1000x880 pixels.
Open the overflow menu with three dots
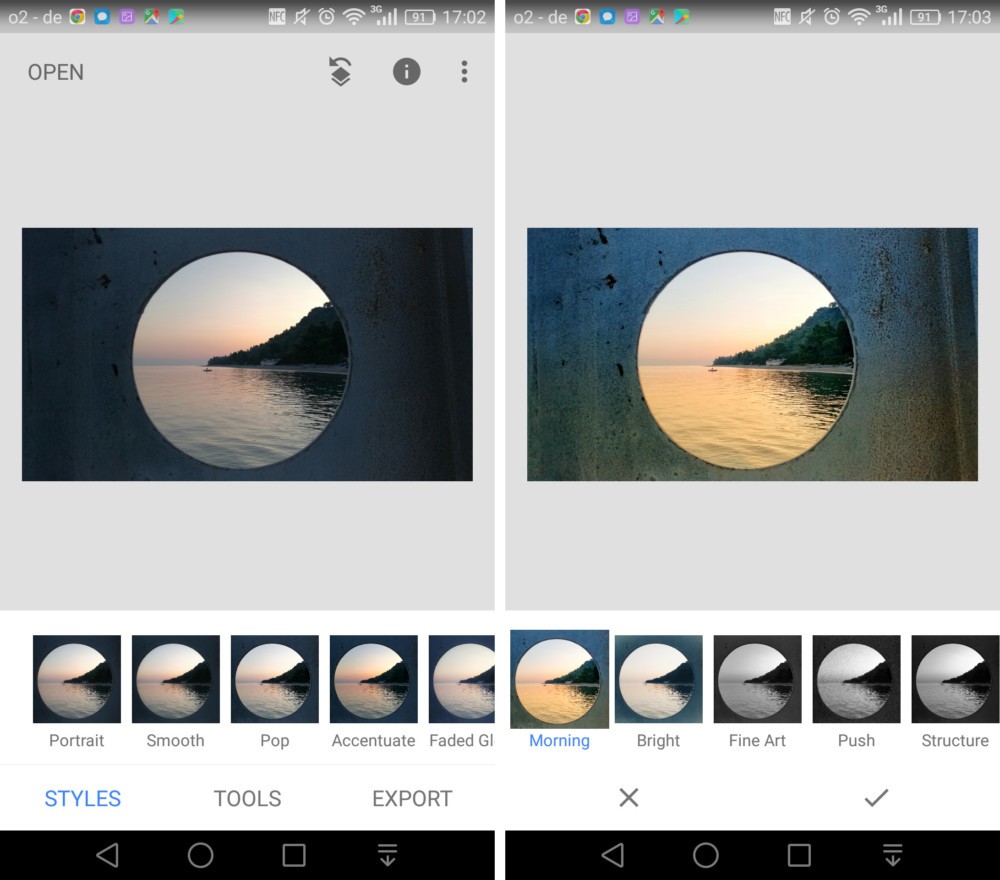click(x=464, y=72)
